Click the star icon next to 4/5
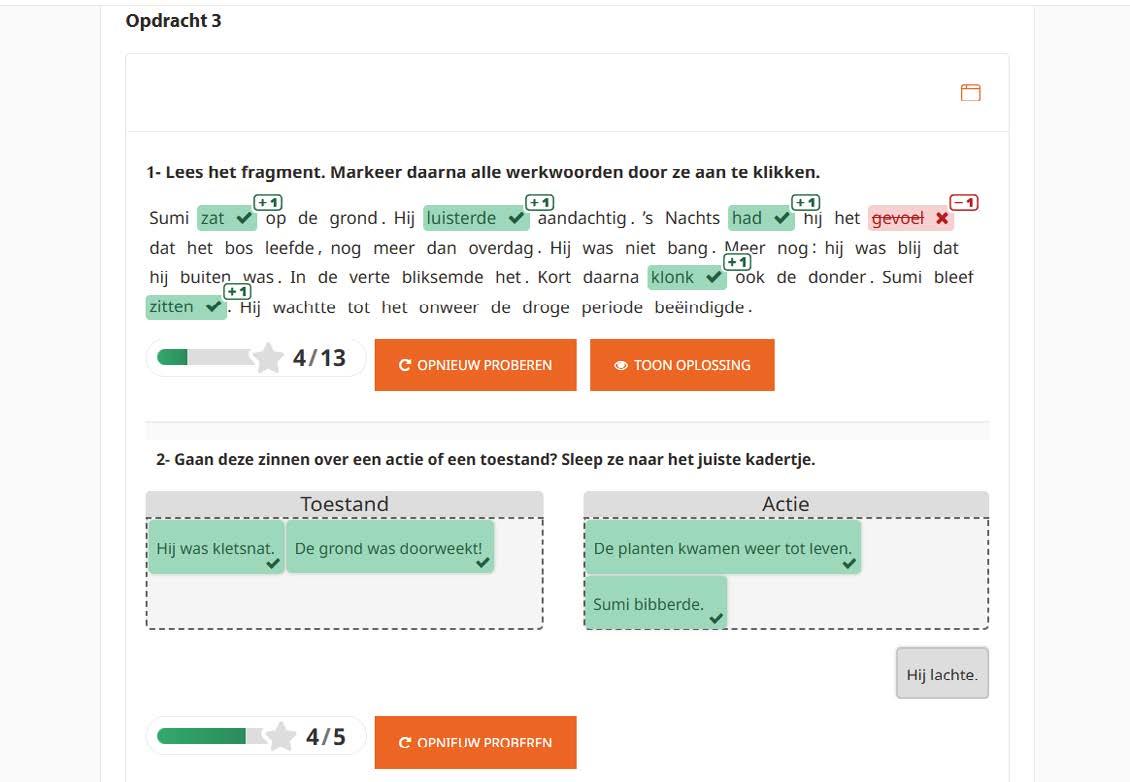1130x782 pixels. click(280, 736)
